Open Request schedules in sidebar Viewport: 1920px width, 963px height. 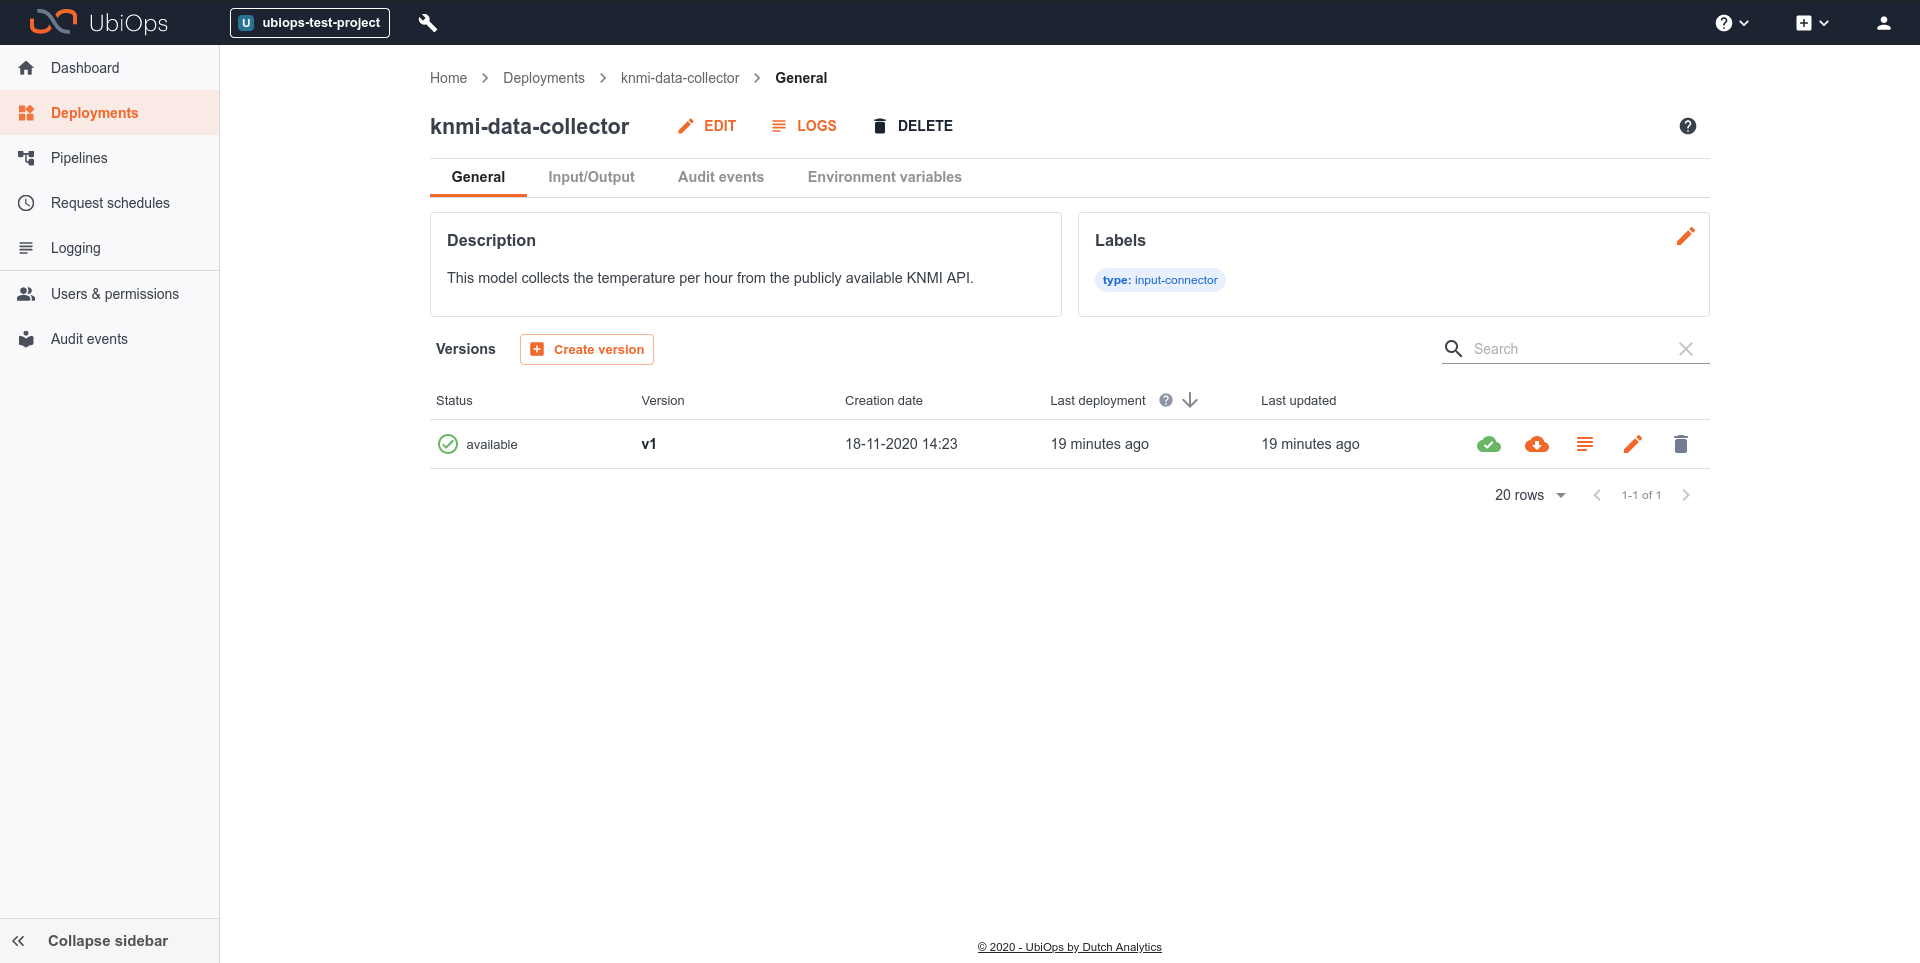110,203
